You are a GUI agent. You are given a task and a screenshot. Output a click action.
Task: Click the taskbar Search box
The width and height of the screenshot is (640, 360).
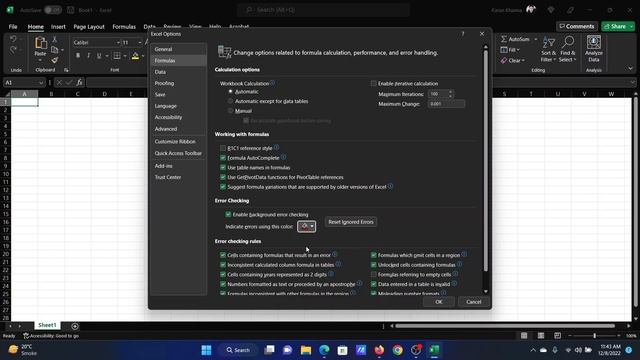click(x=238, y=350)
